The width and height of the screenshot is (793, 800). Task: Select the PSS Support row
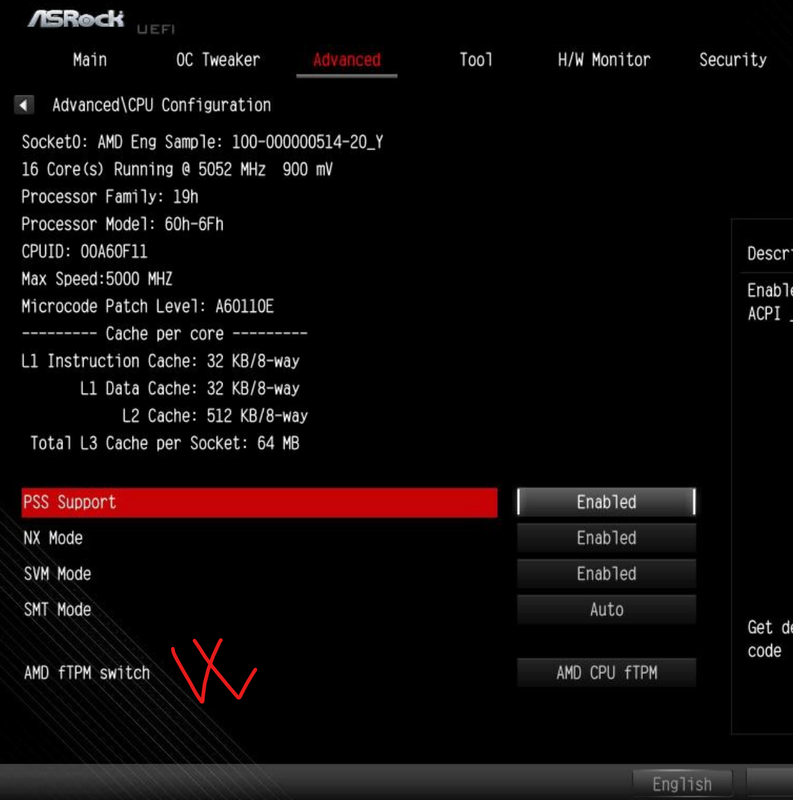tap(259, 503)
